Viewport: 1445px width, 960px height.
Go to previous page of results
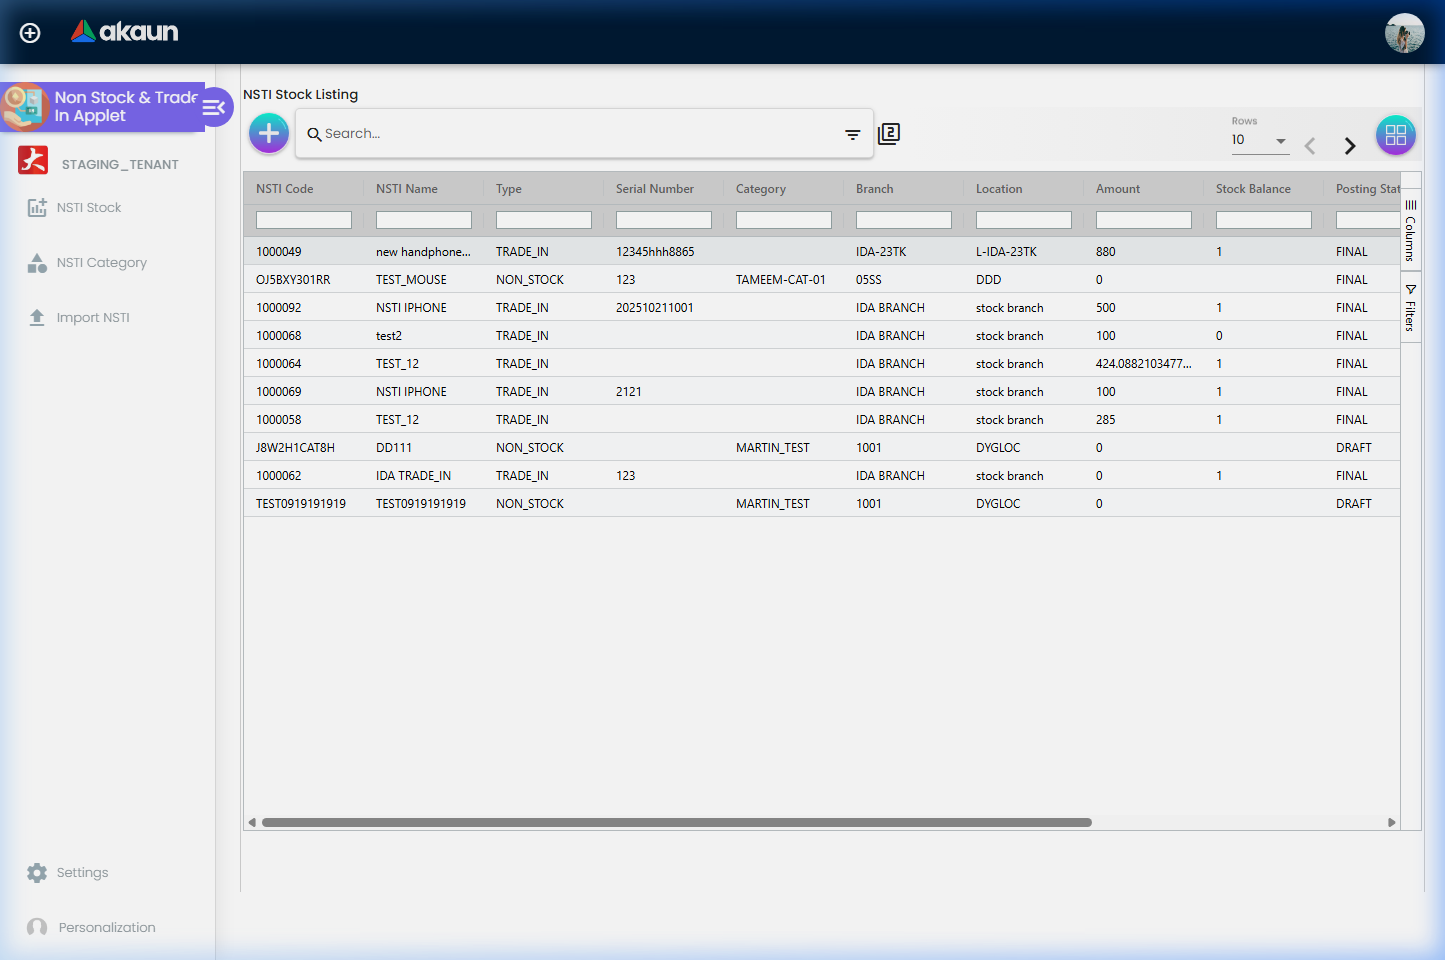tap(1310, 146)
